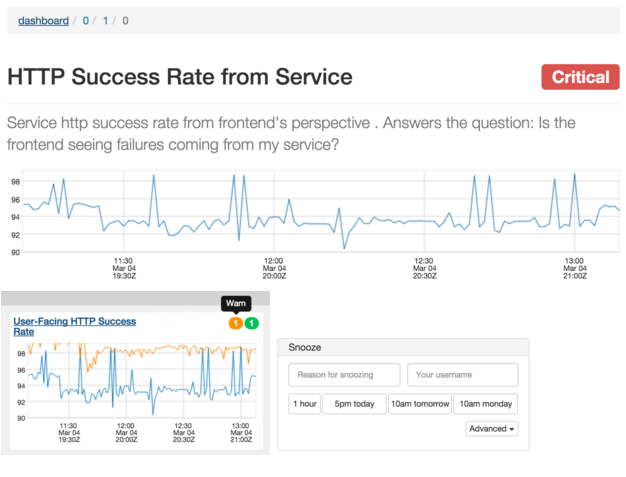Click the Snooze panel header
Screen dimensions: 626x477
pyautogui.click(x=402, y=347)
